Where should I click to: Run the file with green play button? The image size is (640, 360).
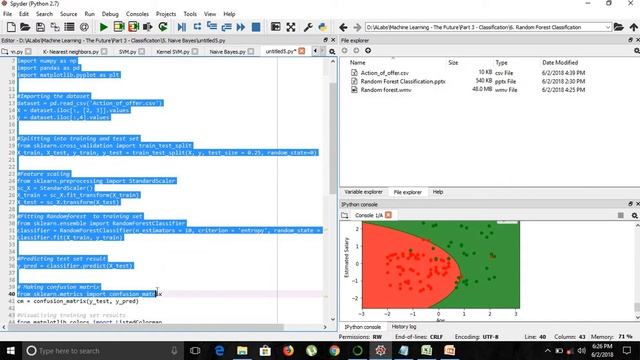[104, 27]
